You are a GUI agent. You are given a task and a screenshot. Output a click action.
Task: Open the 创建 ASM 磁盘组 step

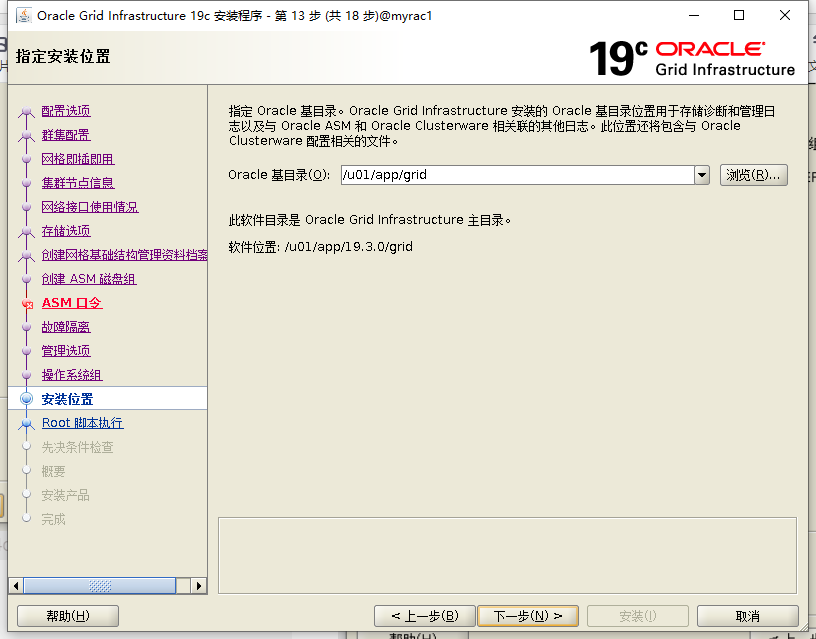pyautogui.click(x=89, y=279)
